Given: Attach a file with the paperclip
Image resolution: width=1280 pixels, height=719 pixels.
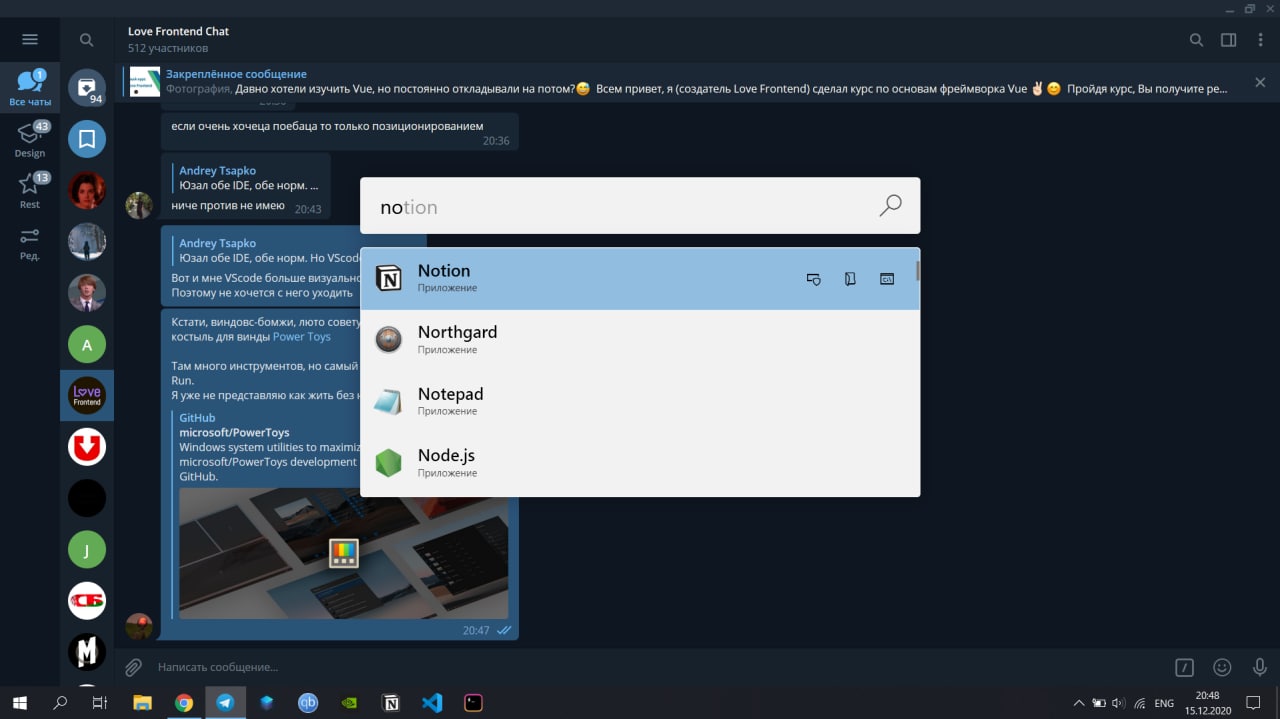Looking at the screenshot, I should [133, 667].
